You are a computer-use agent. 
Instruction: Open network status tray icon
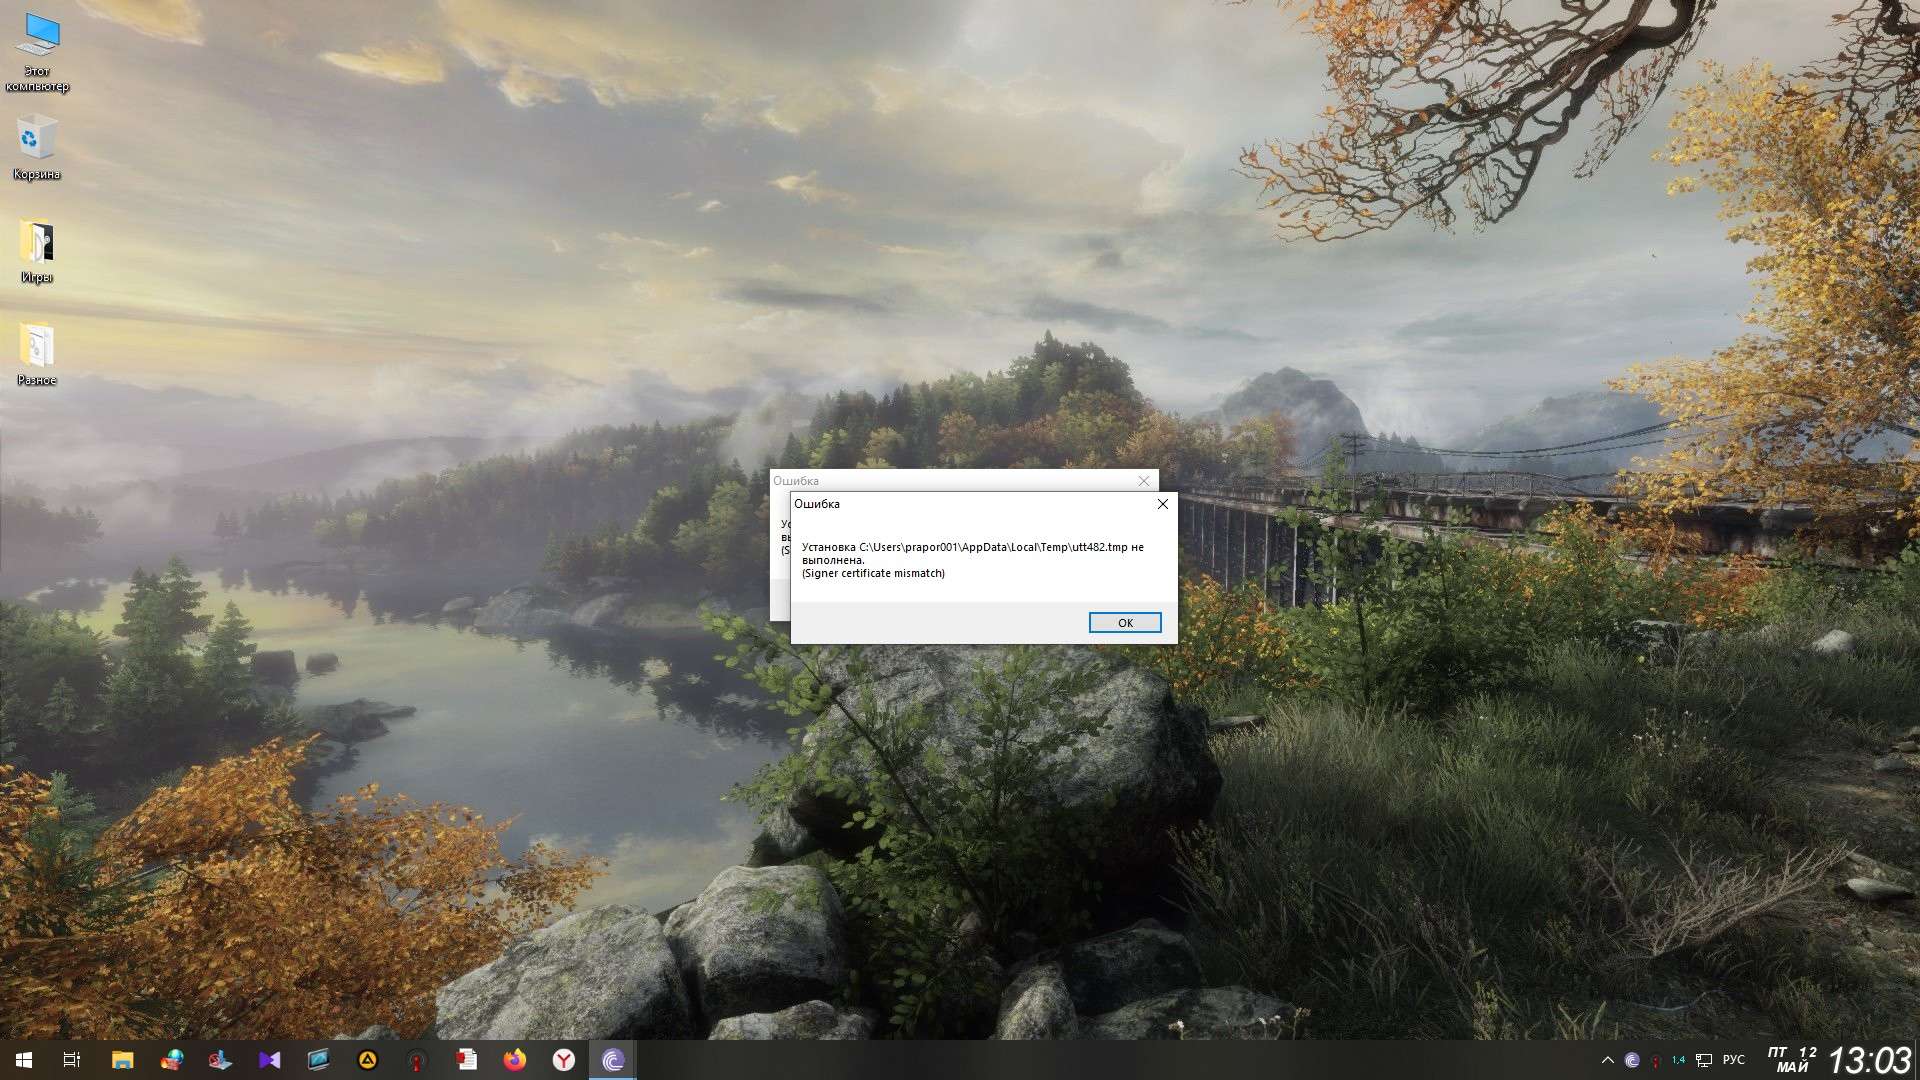click(1704, 1060)
